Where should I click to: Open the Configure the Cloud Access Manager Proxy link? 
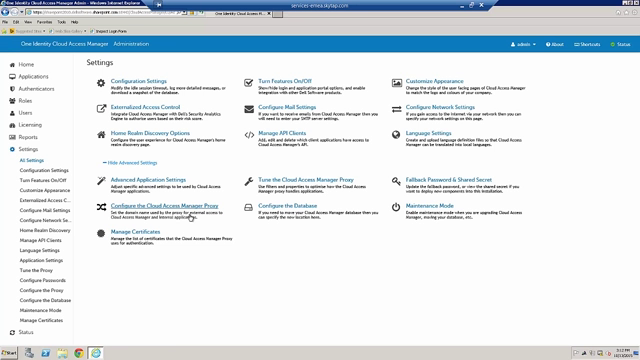click(x=164, y=206)
